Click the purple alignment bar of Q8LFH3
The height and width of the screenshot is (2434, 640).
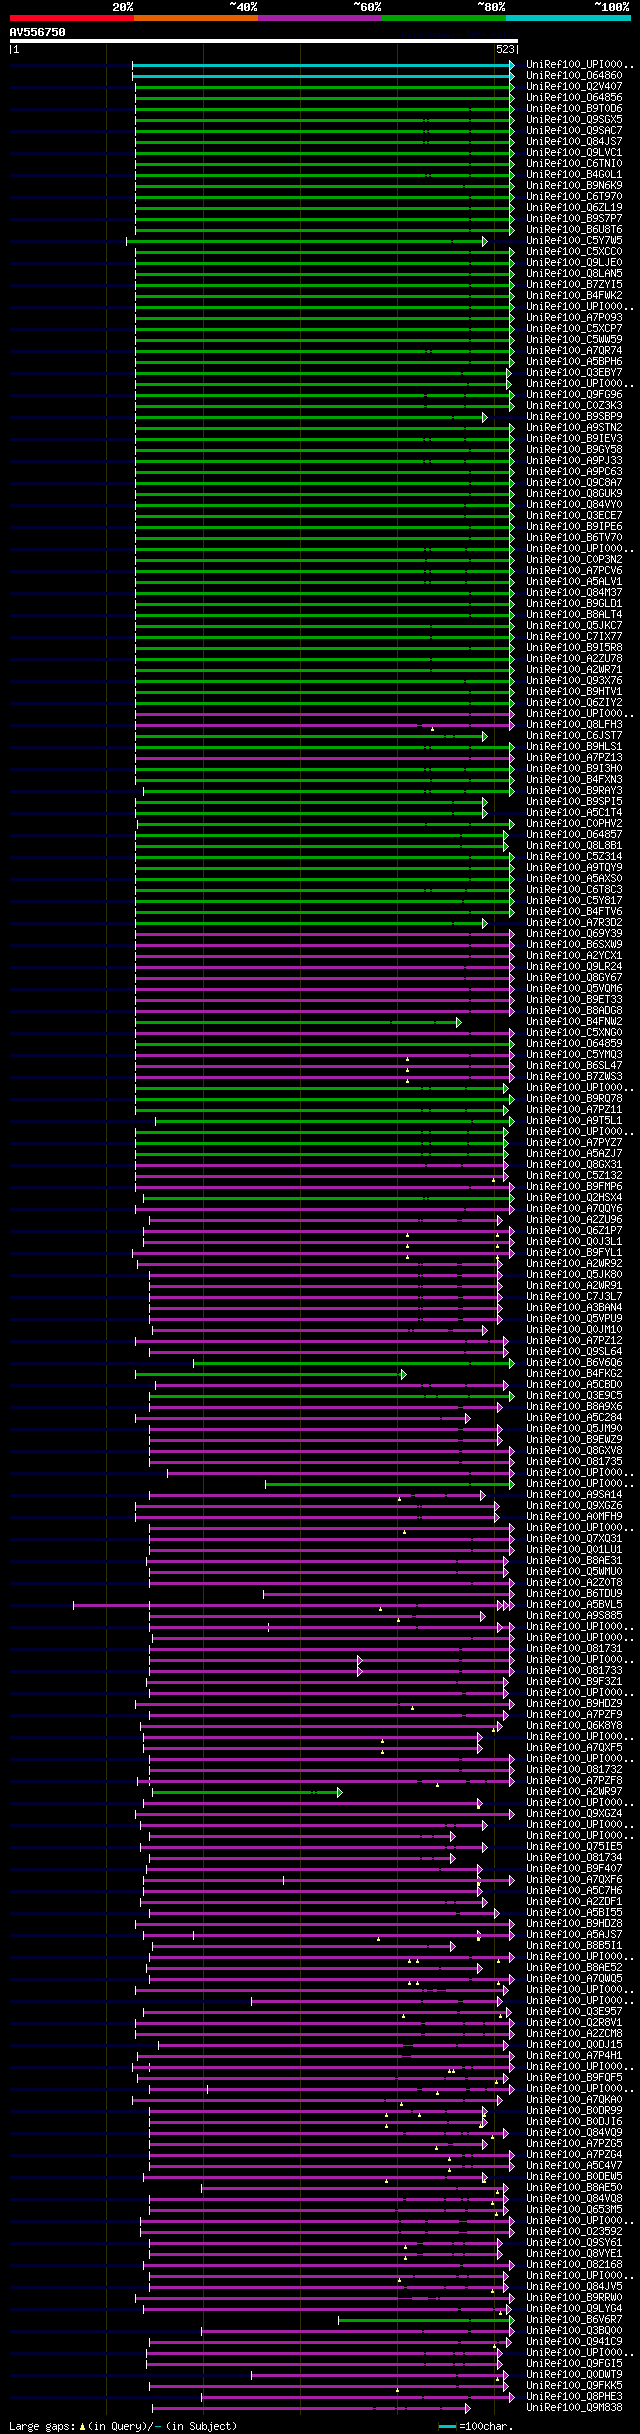(x=324, y=725)
